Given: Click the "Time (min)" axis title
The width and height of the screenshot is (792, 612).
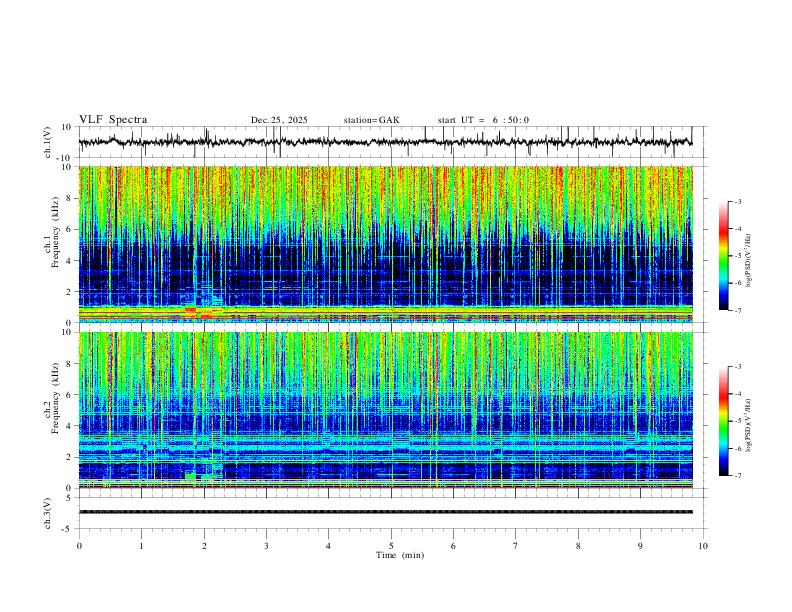Looking at the screenshot, I should (400, 555).
